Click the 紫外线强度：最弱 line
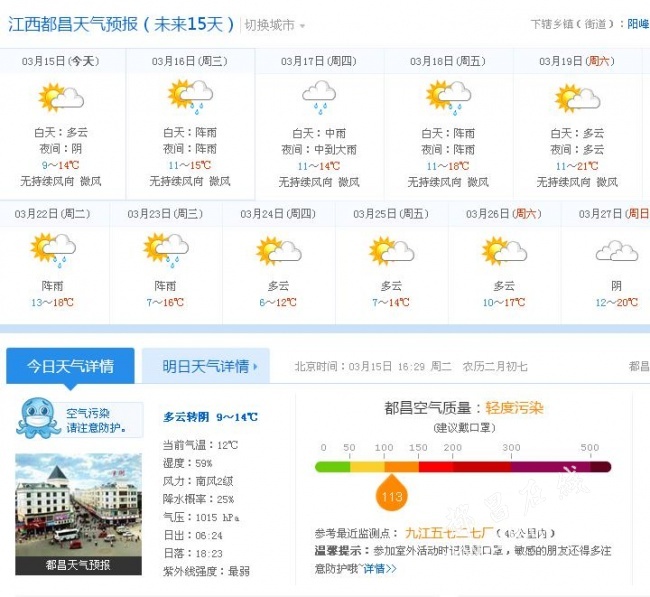 [x=206, y=571]
